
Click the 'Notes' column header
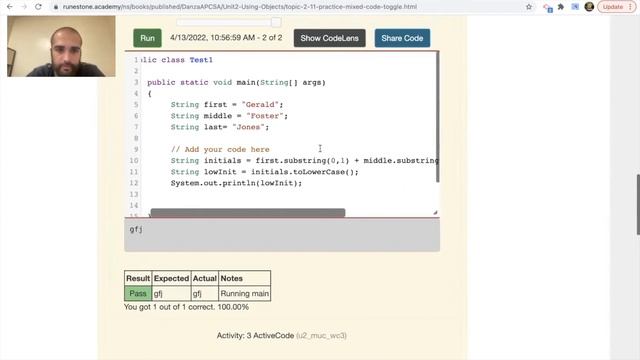pos(244,278)
